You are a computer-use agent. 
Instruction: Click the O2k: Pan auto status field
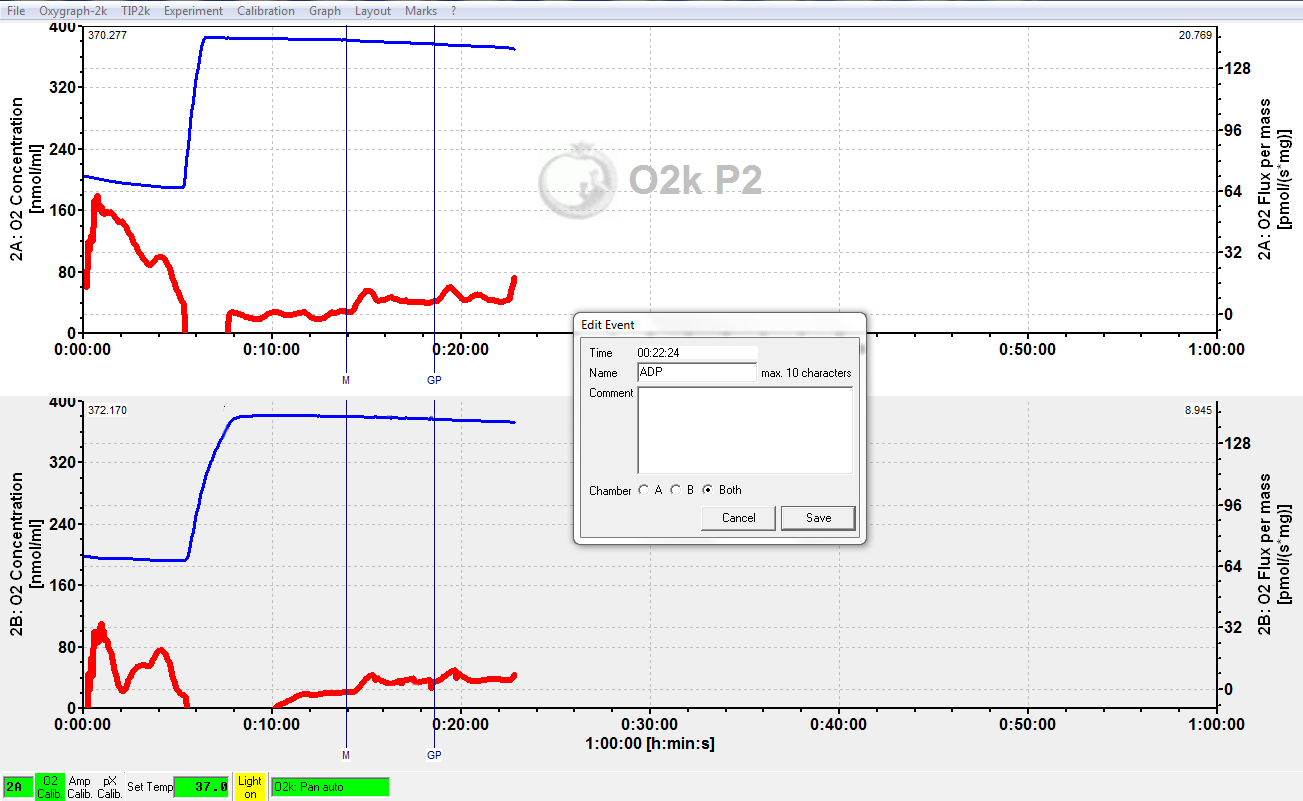330,787
